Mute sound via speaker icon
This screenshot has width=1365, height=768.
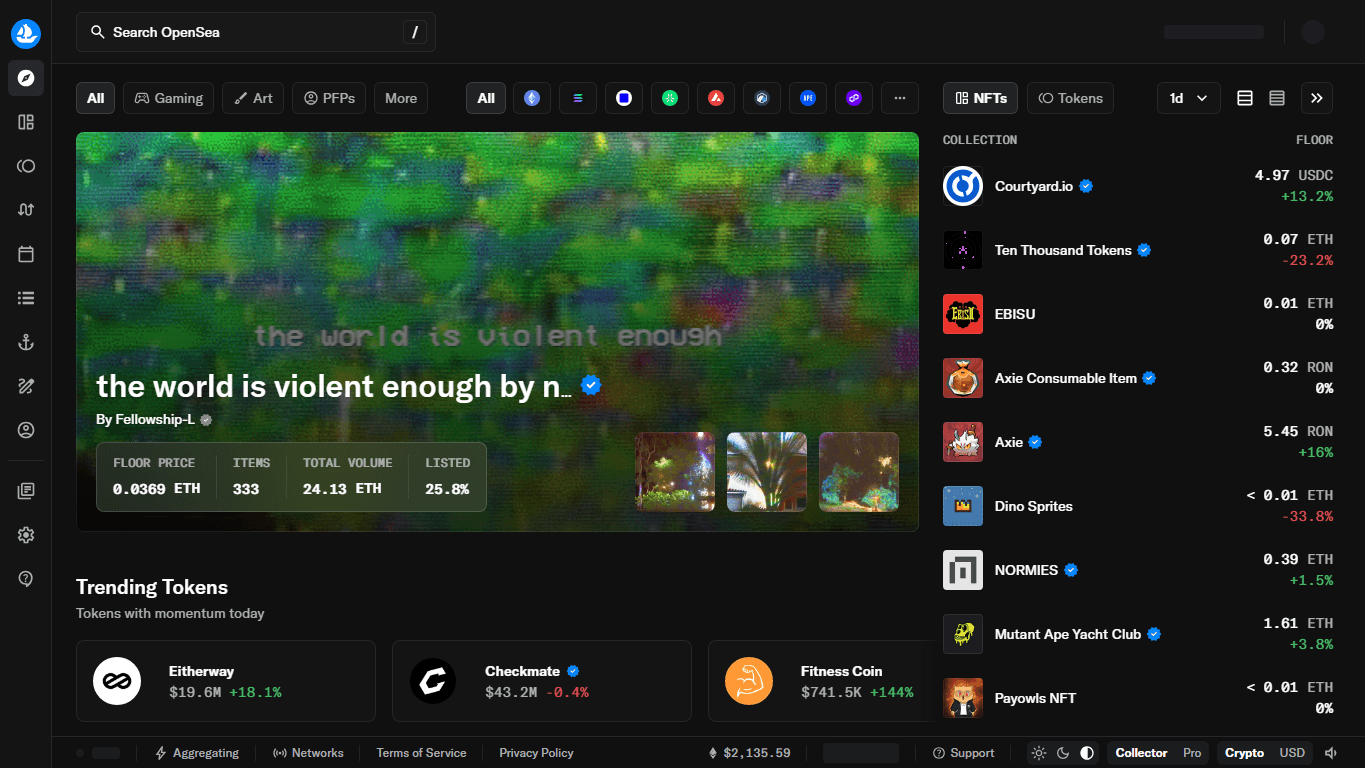click(1331, 753)
